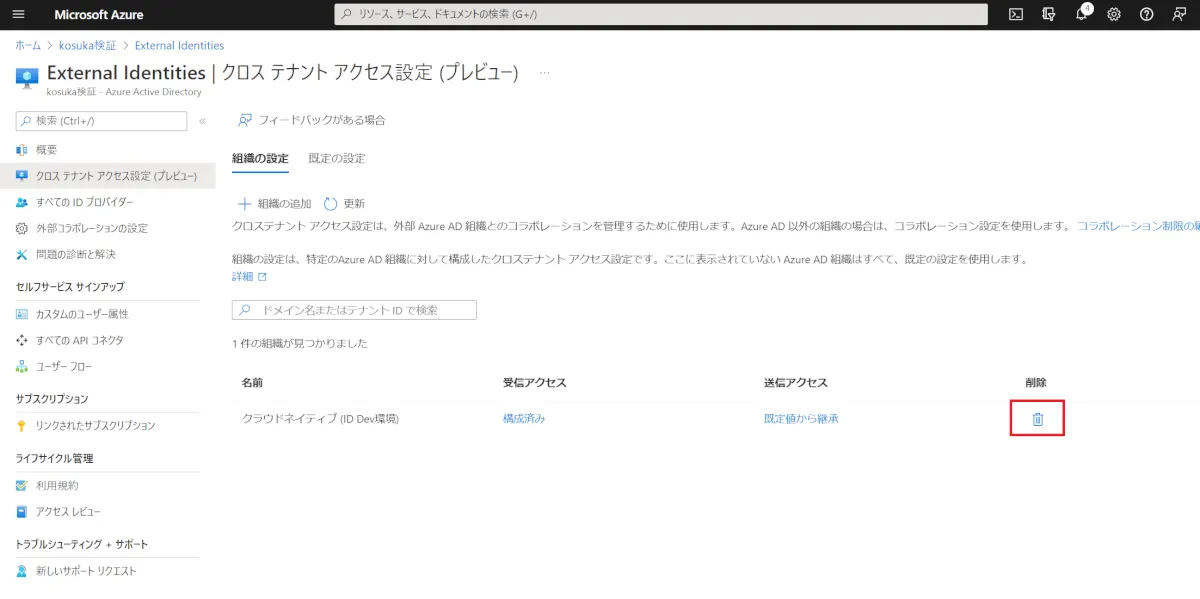The height and width of the screenshot is (599, 1200).
Task: Click the 問題の診断と解決 wrench icon
Action: point(22,254)
